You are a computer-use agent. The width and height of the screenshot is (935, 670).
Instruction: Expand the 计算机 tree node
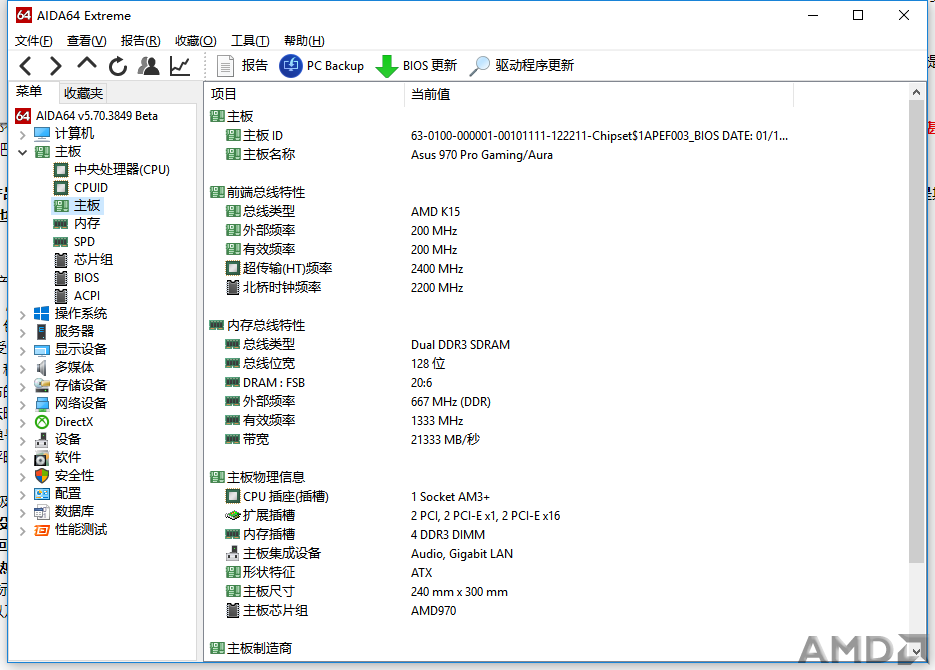(x=23, y=135)
